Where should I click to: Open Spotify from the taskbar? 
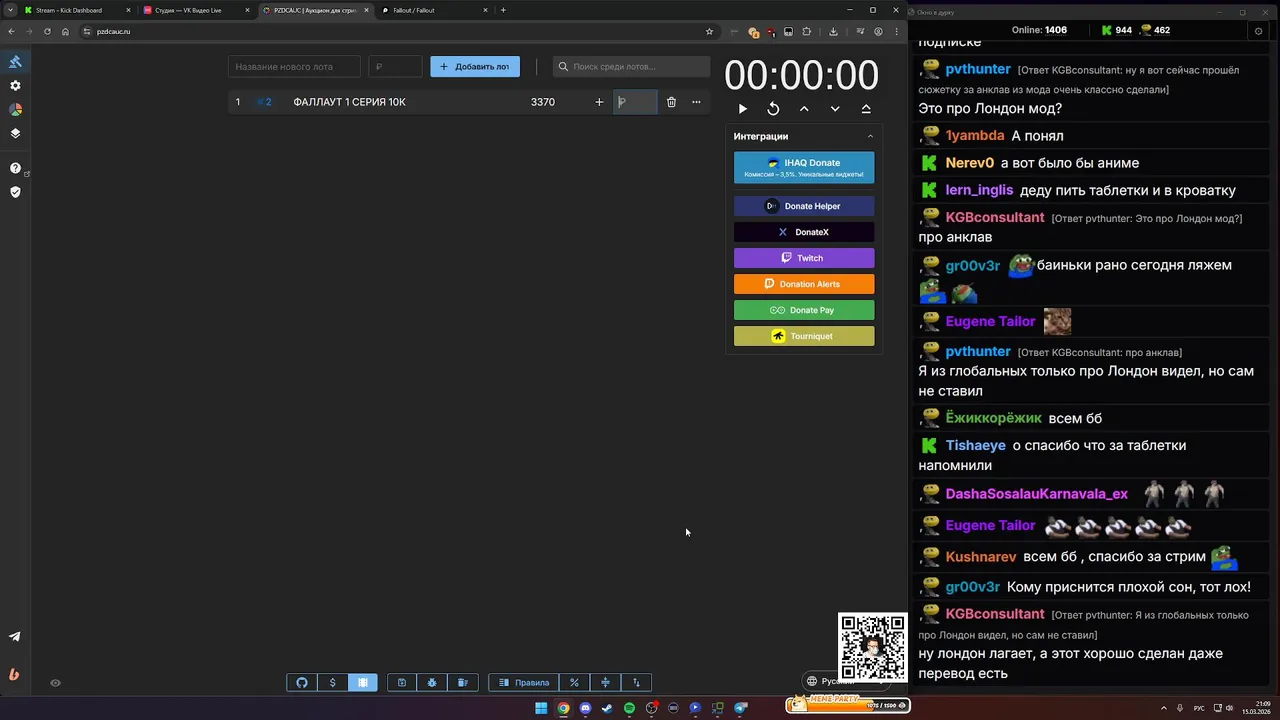point(629,708)
